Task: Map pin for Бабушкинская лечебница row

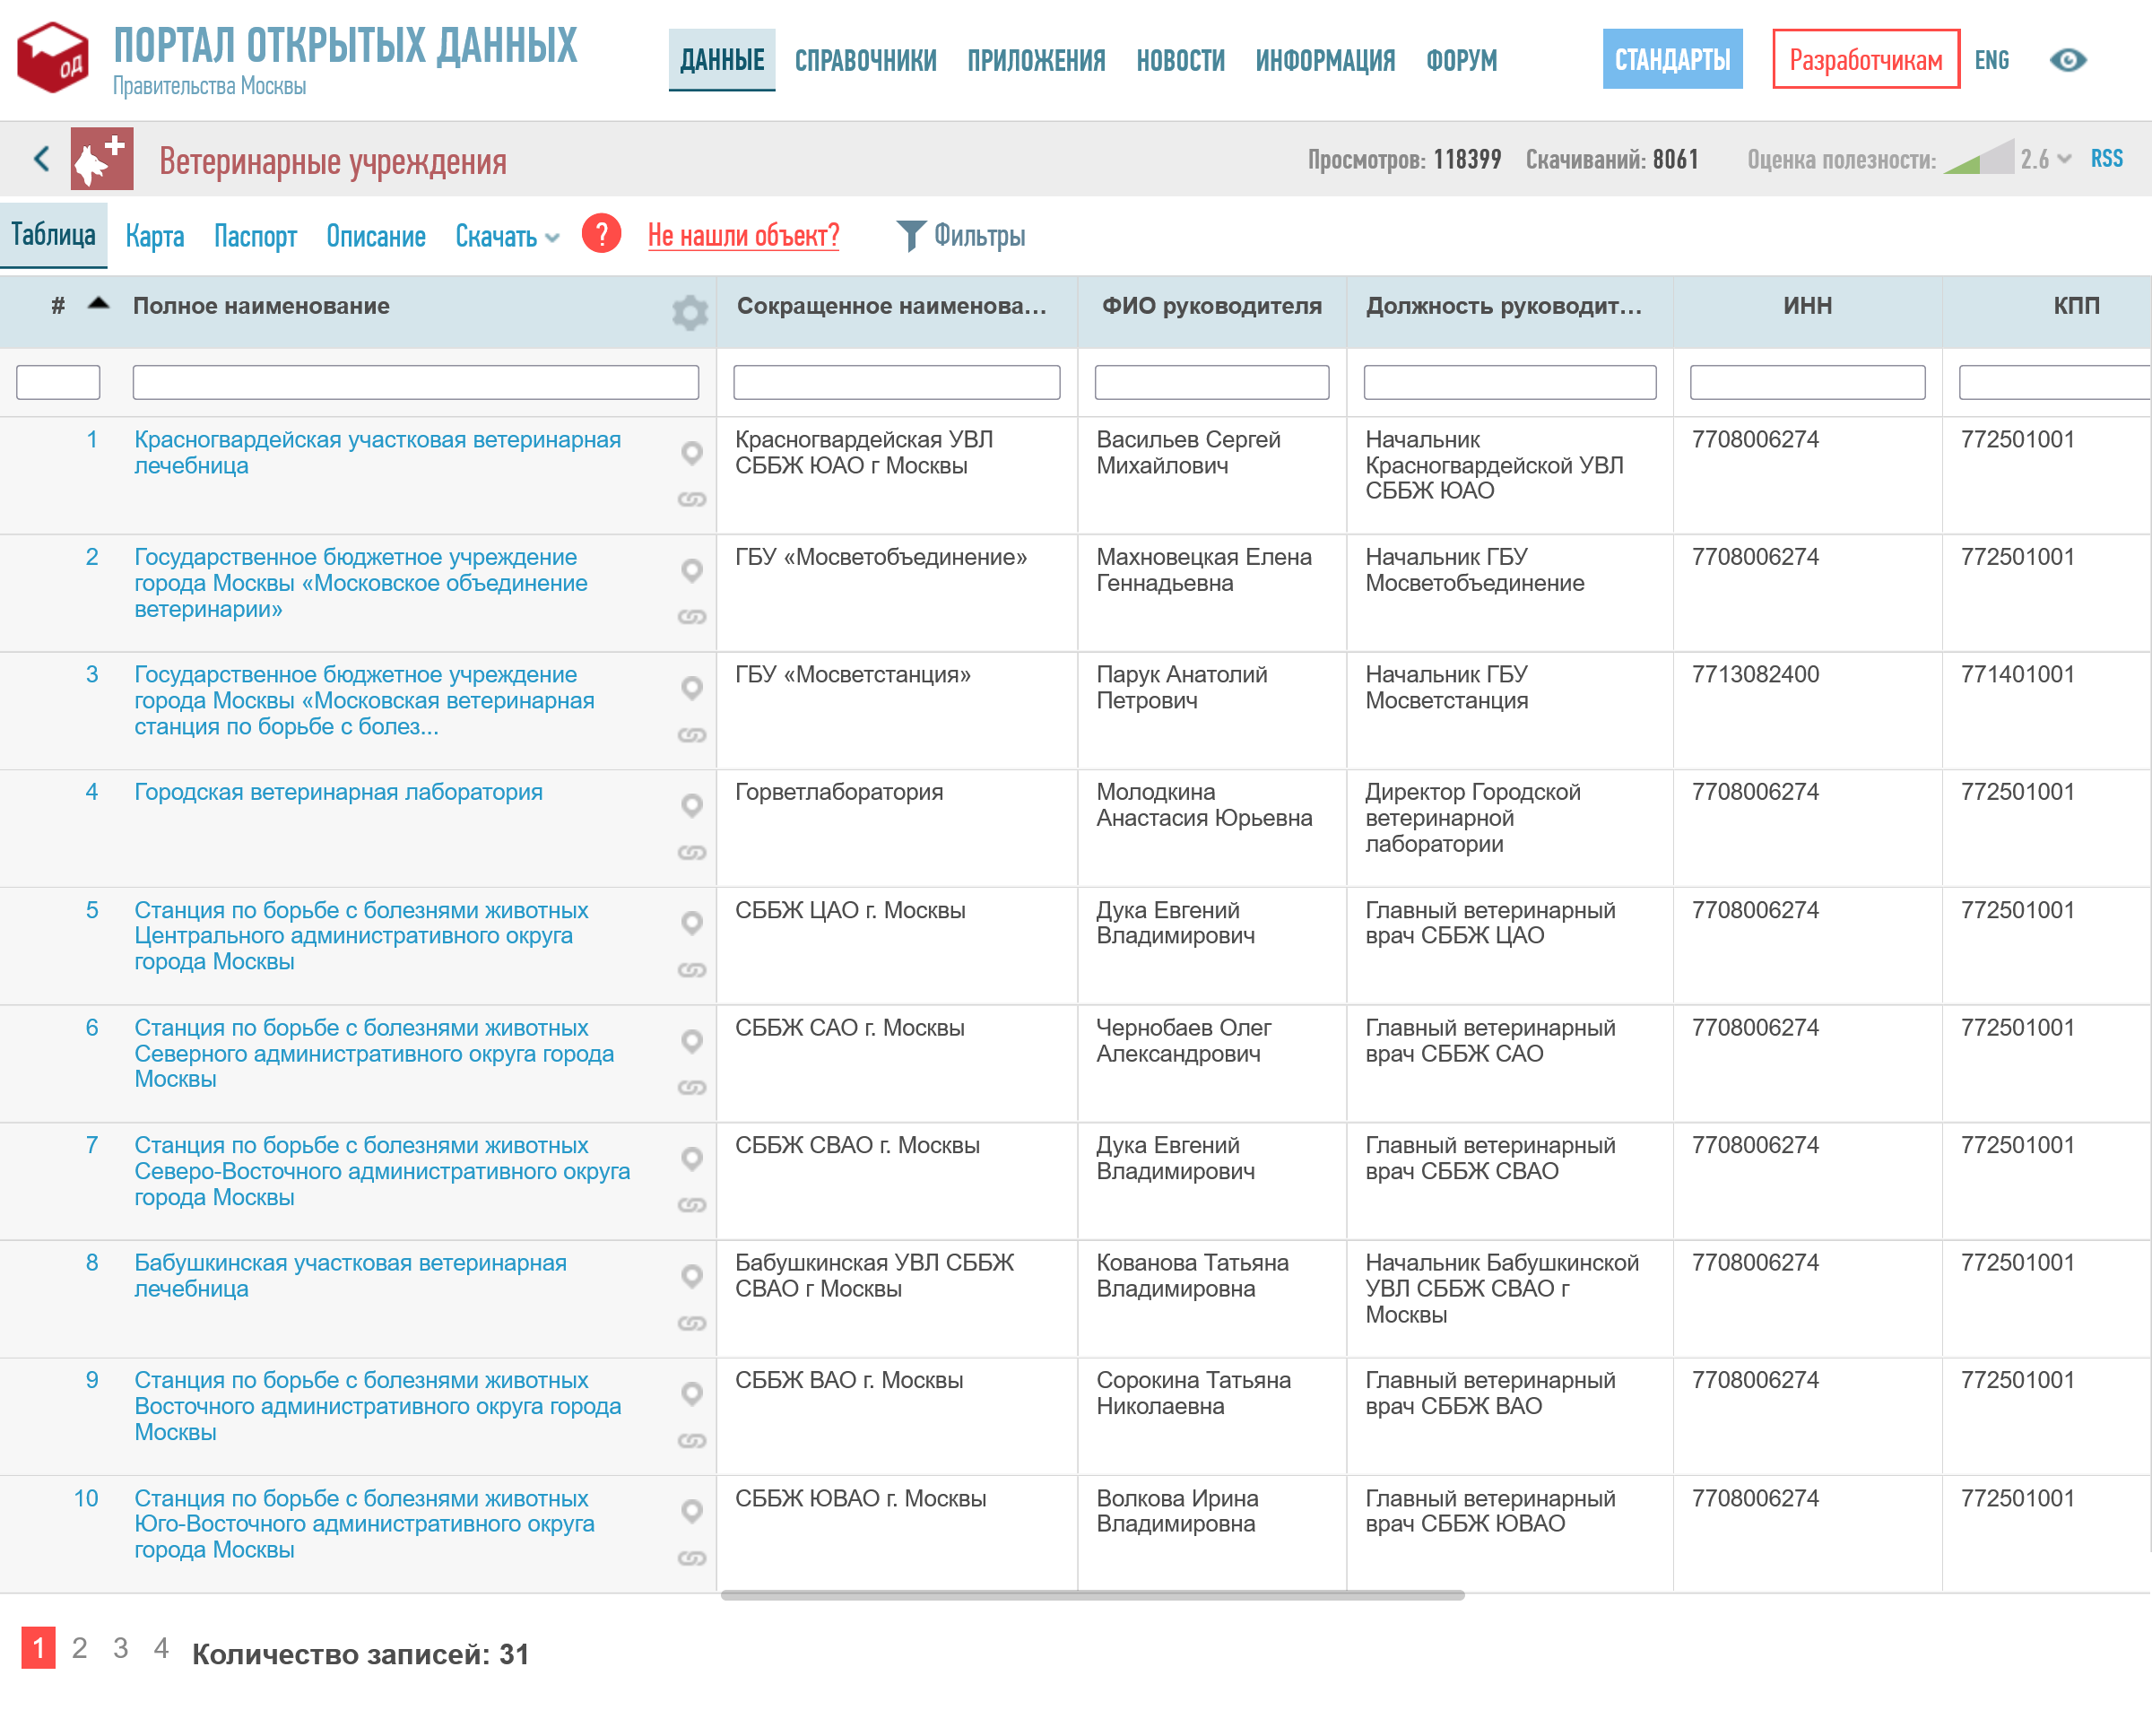Action: (691, 1276)
